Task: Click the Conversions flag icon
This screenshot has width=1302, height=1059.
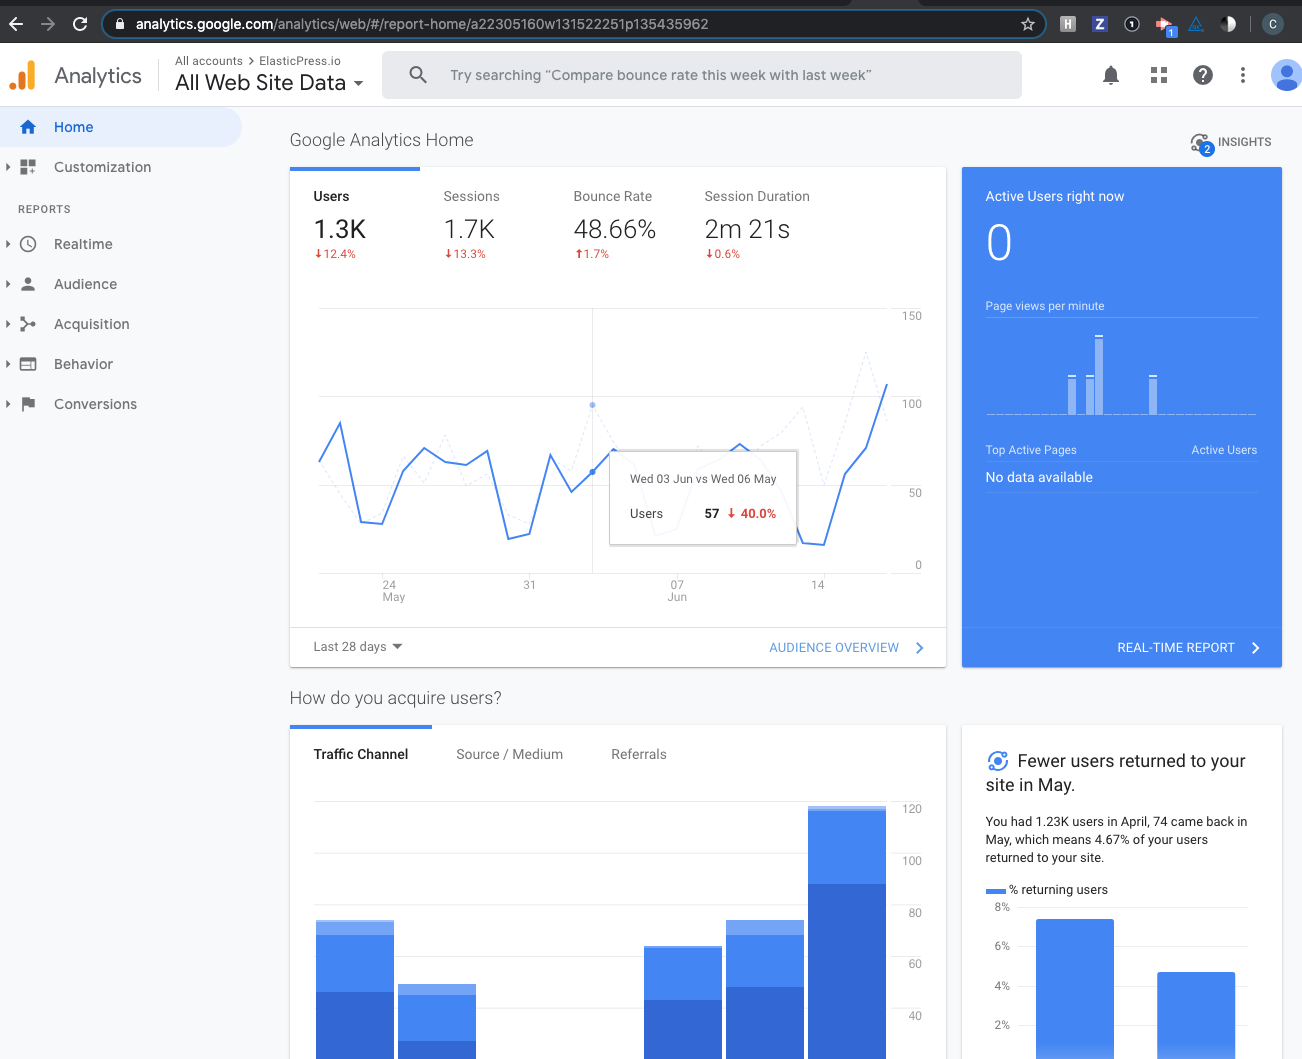Action: 28,404
